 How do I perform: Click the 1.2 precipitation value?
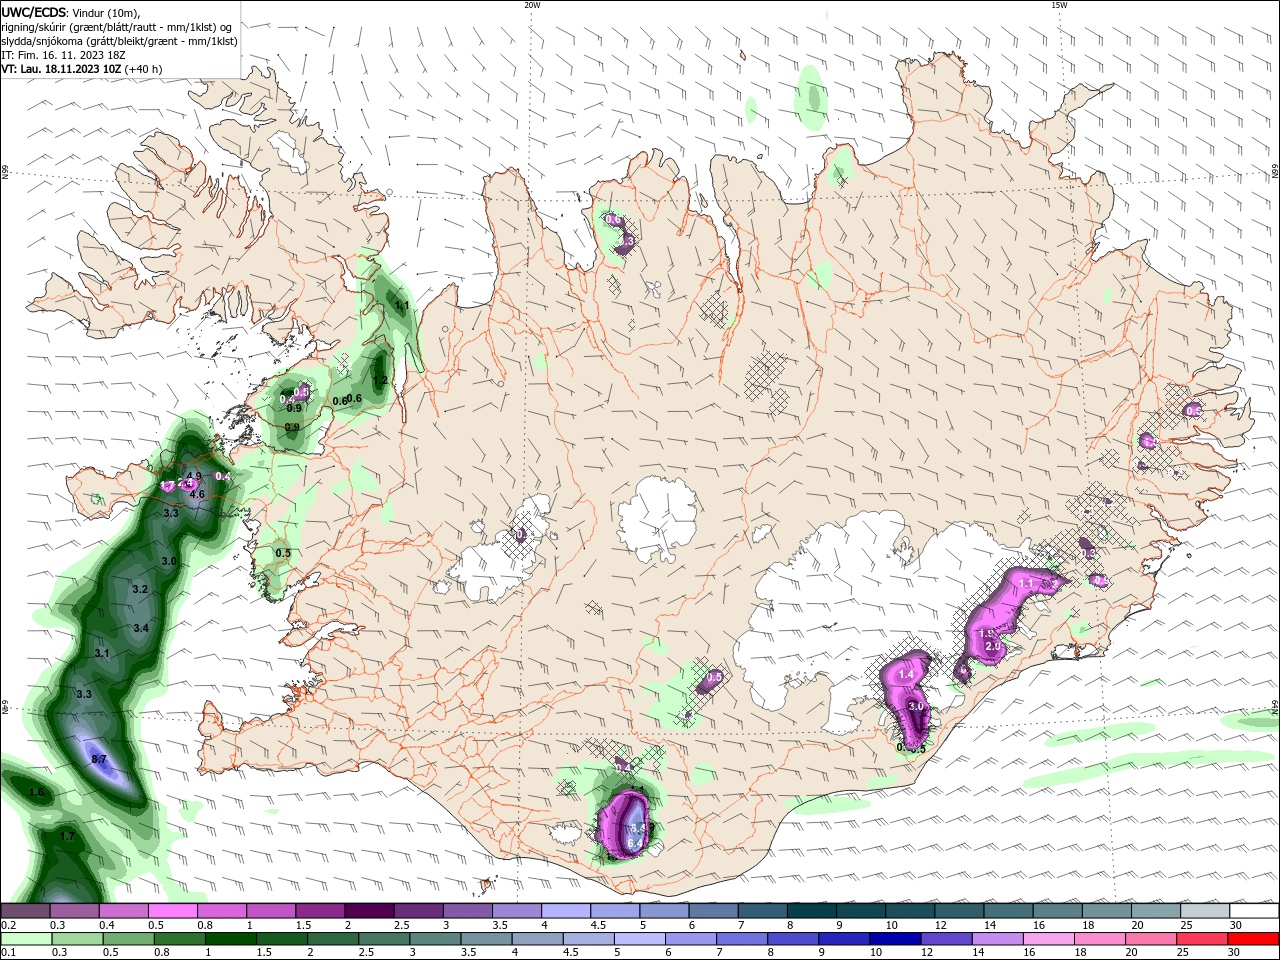click(380, 381)
